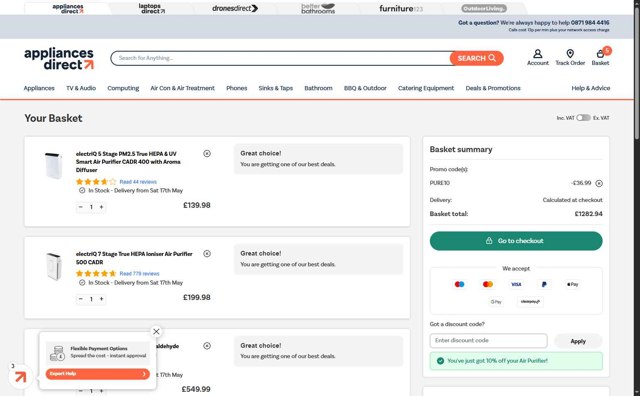Open electriQ 7 Stage purifier product title

[134, 258]
